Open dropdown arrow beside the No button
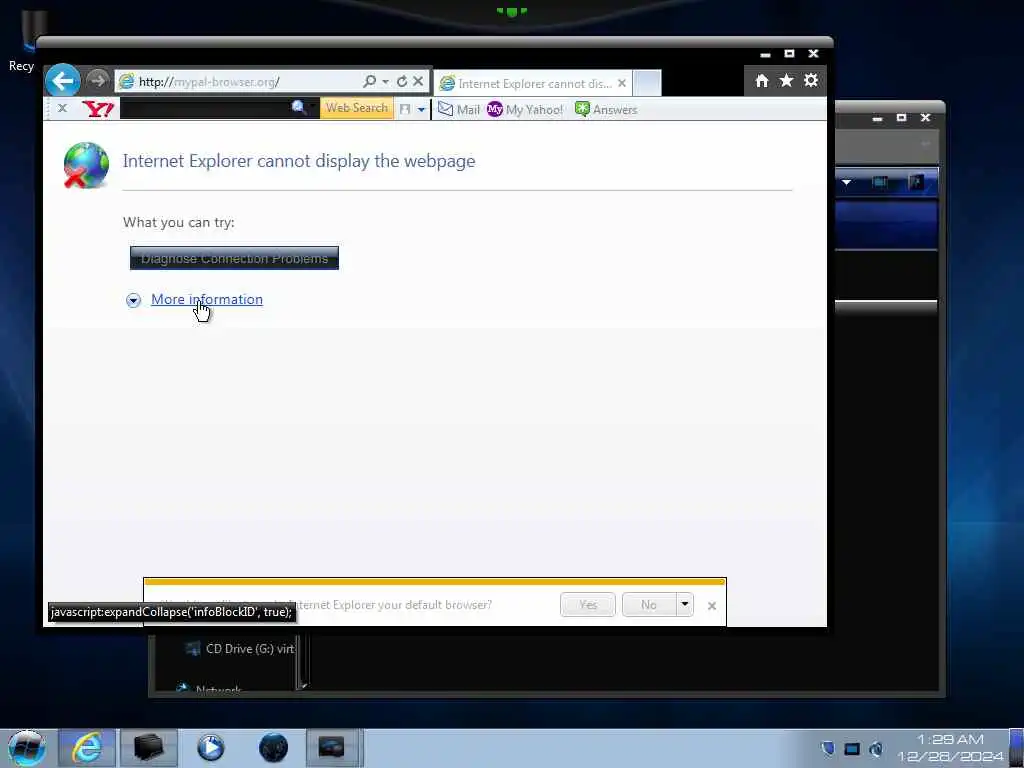The width and height of the screenshot is (1024, 768). [684, 604]
